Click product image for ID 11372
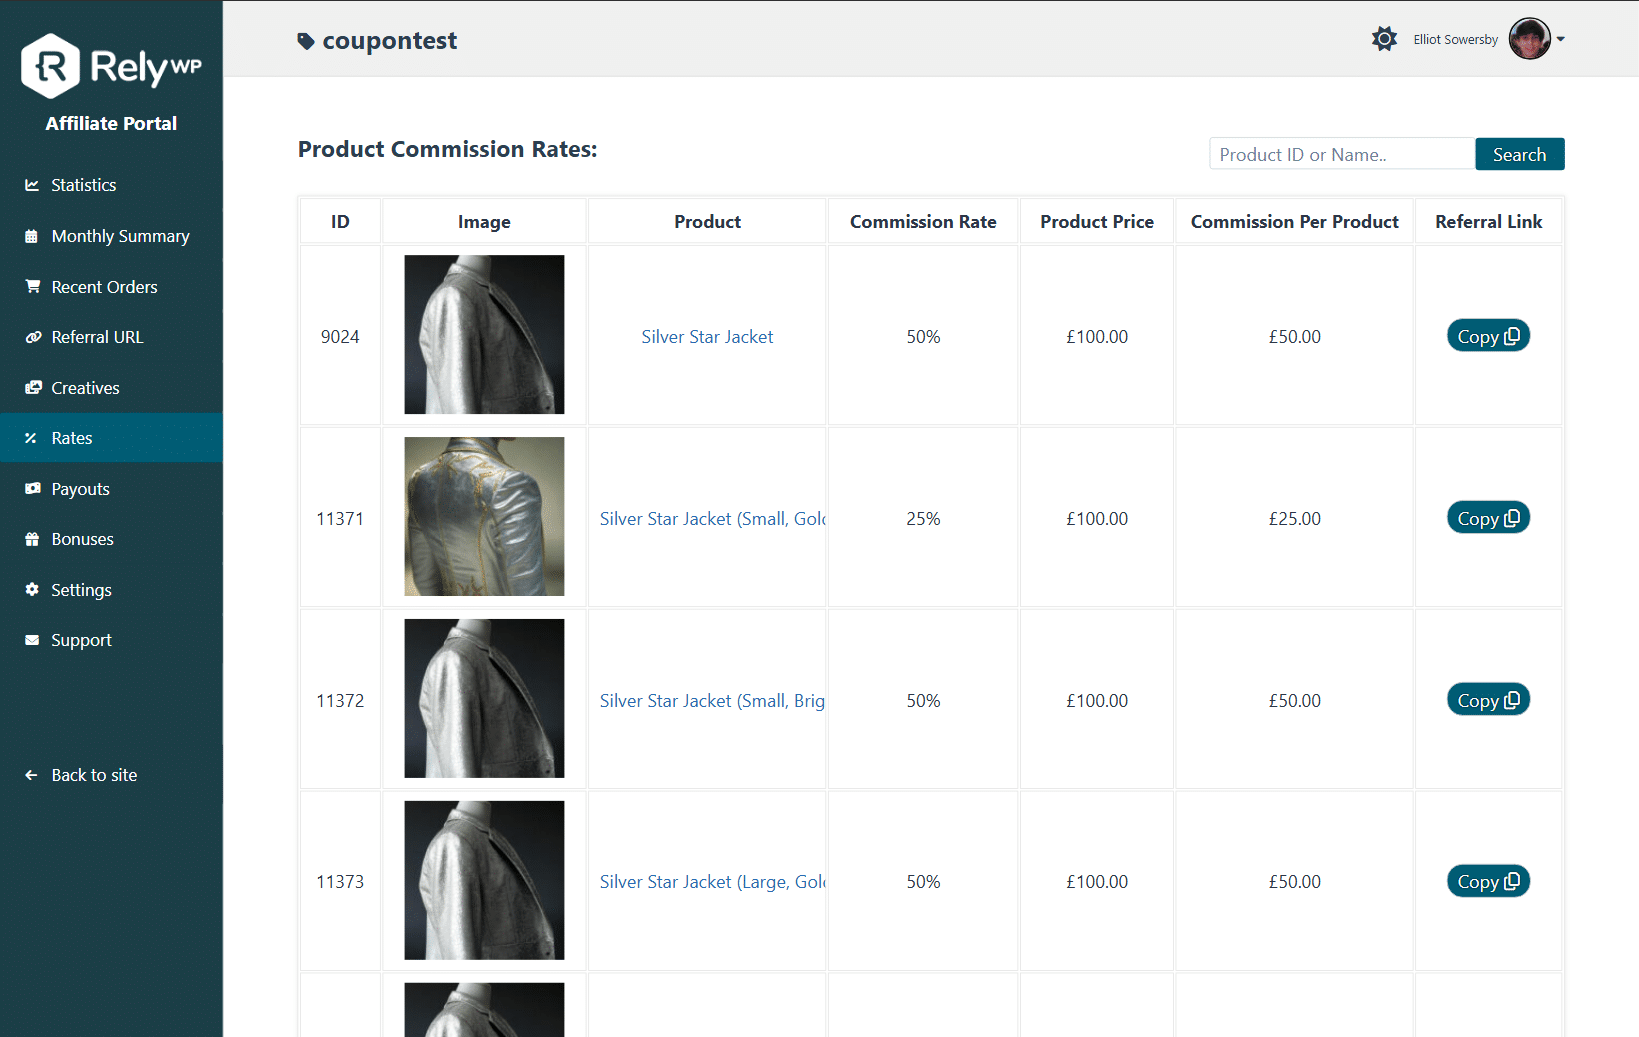The width and height of the screenshot is (1639, 1037). (x=484, y=698)
